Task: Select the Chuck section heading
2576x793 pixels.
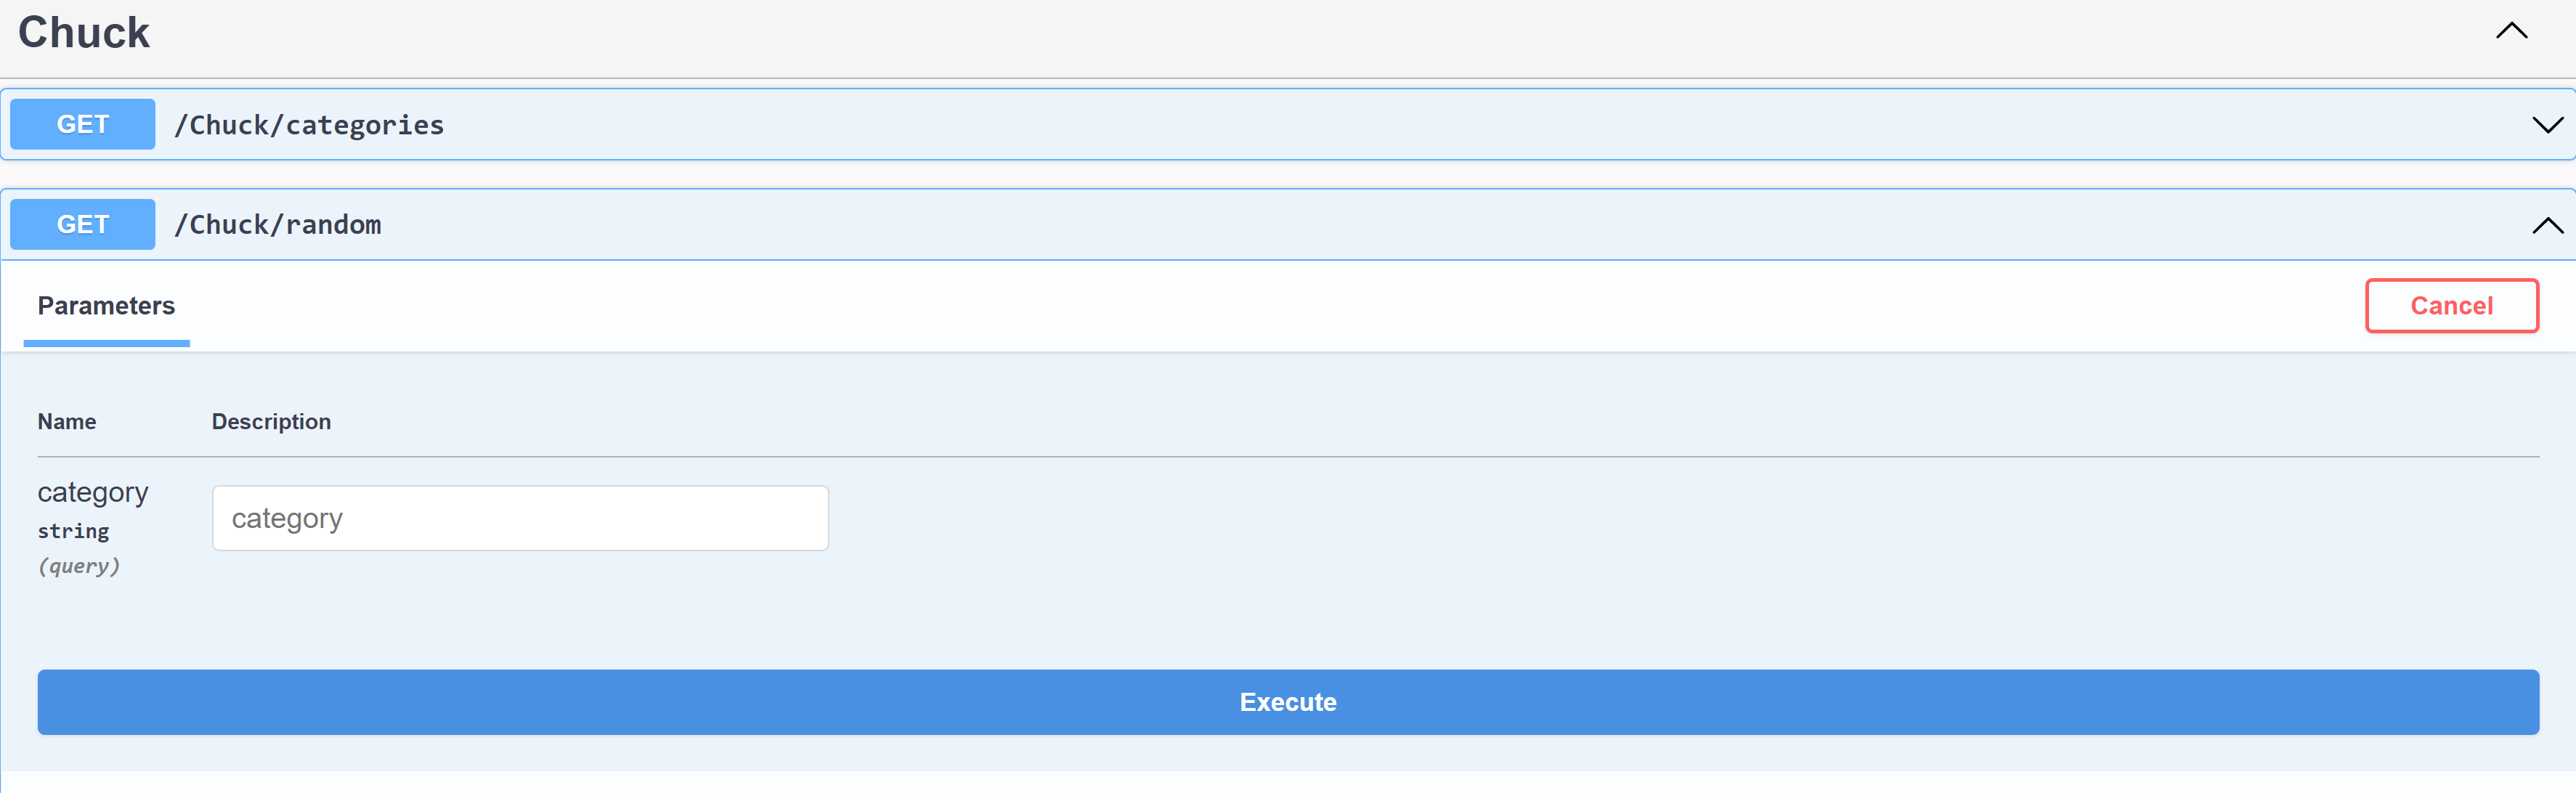Action: click(84, 31)
